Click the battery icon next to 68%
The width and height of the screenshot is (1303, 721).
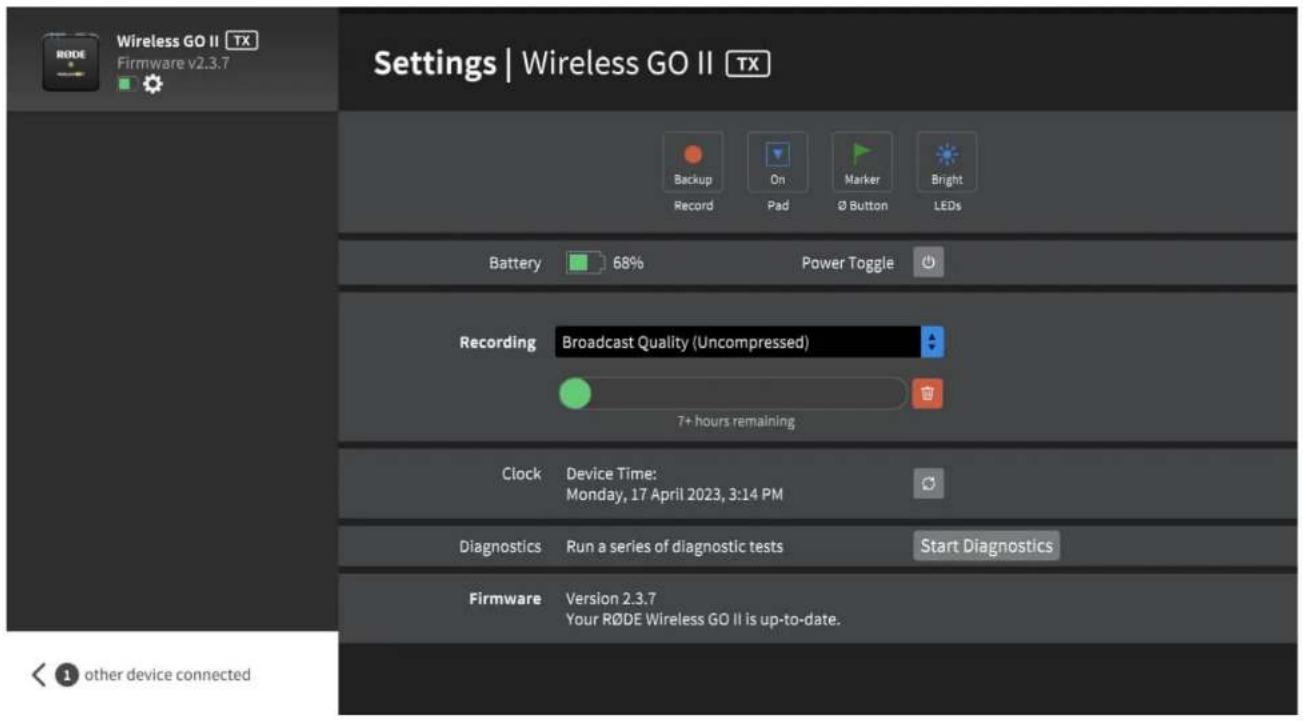coord(586,263)
